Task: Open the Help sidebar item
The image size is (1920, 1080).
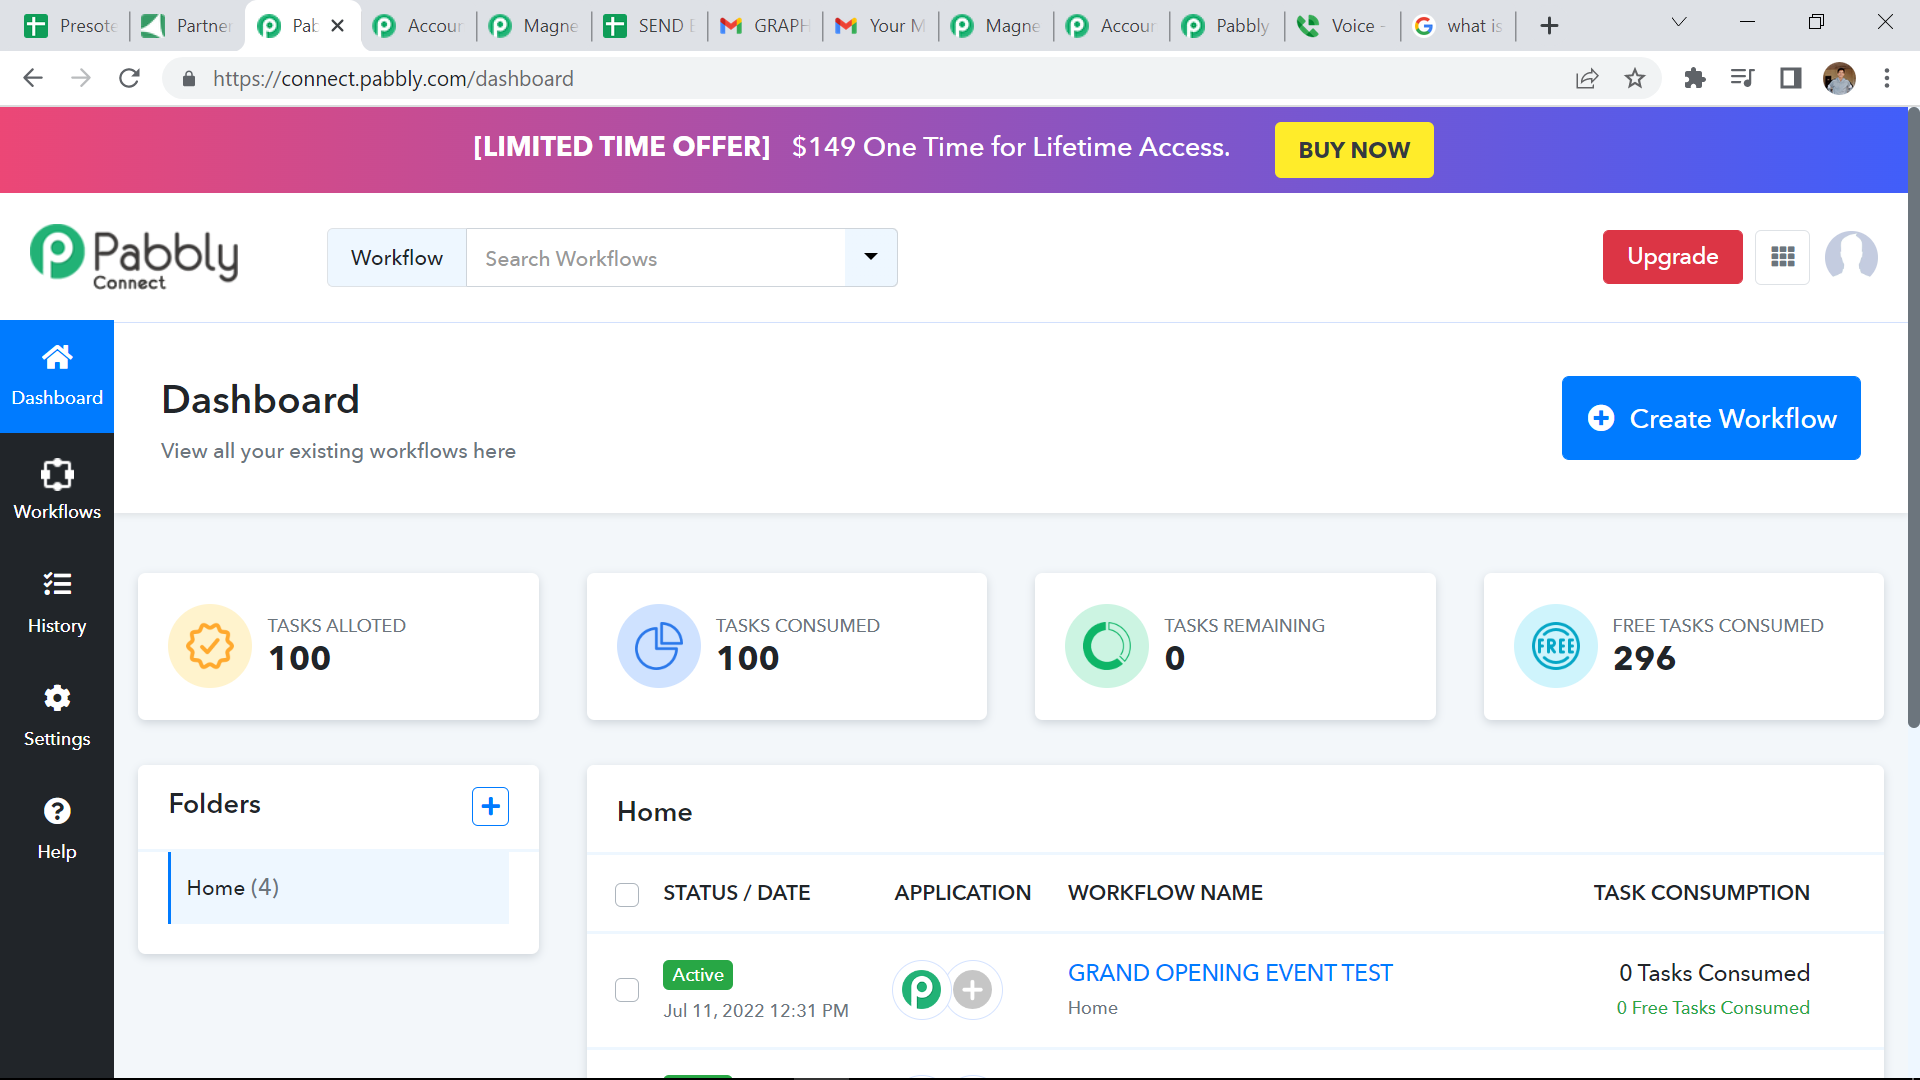Action: coord(57,830)
